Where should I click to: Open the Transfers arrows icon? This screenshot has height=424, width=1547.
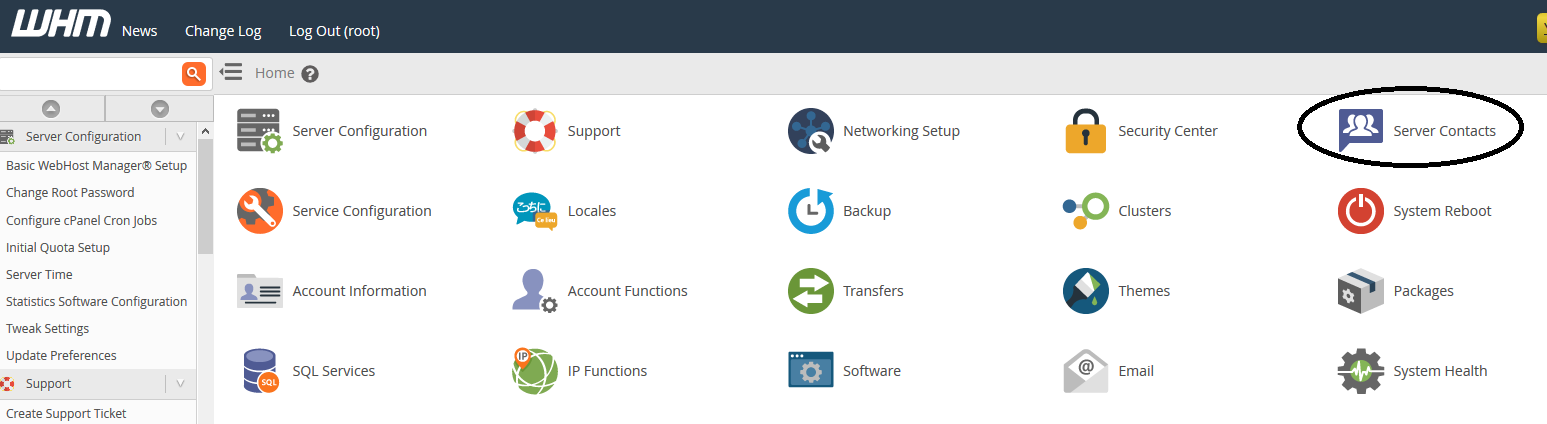810,291
